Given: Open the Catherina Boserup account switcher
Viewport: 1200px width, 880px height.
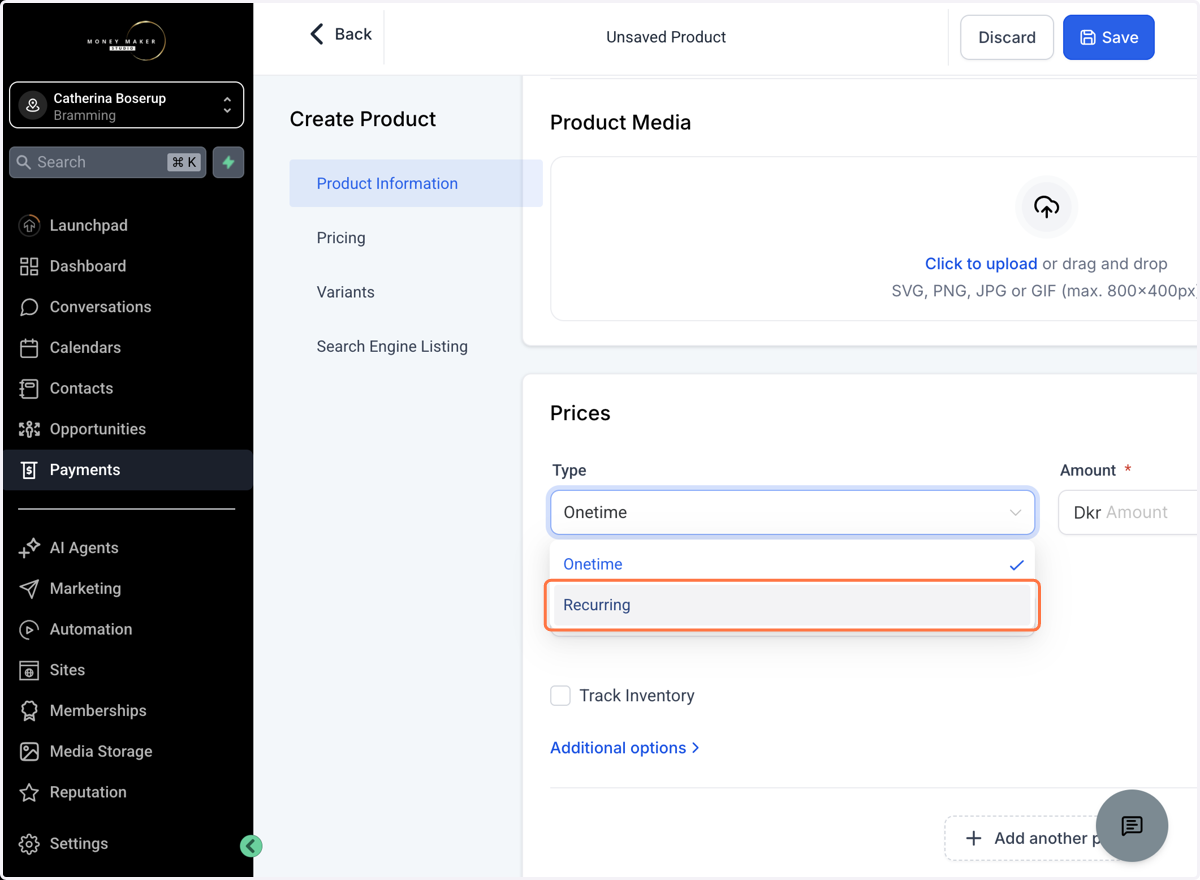Looking at the screenshot, I should [x=127, y=106].
